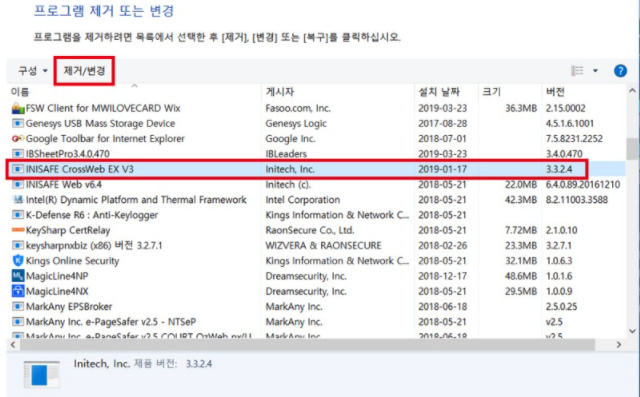Click the 제거/변경 uninstall/change button
640x397 pixels.
pos(84,71)
